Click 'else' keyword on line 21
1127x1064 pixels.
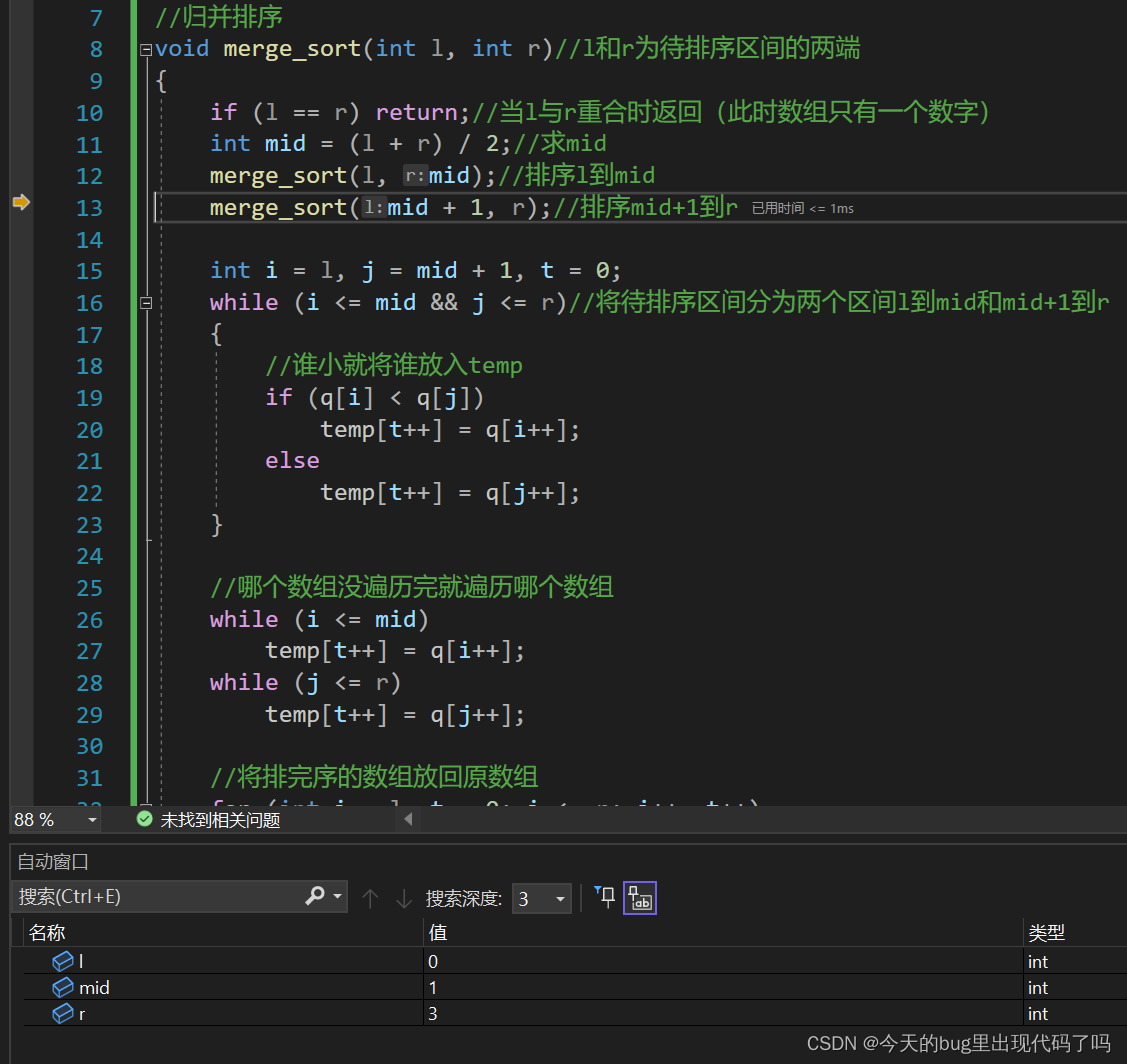coord(293,460)
